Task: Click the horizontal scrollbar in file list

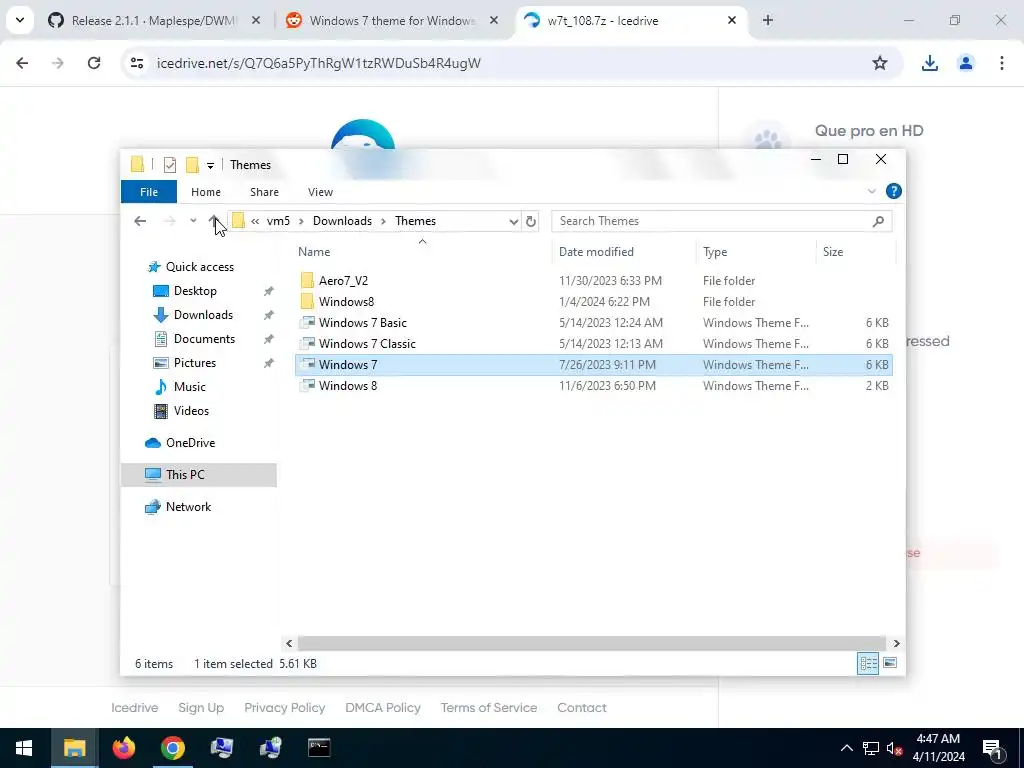Action: tap(591, 643)
